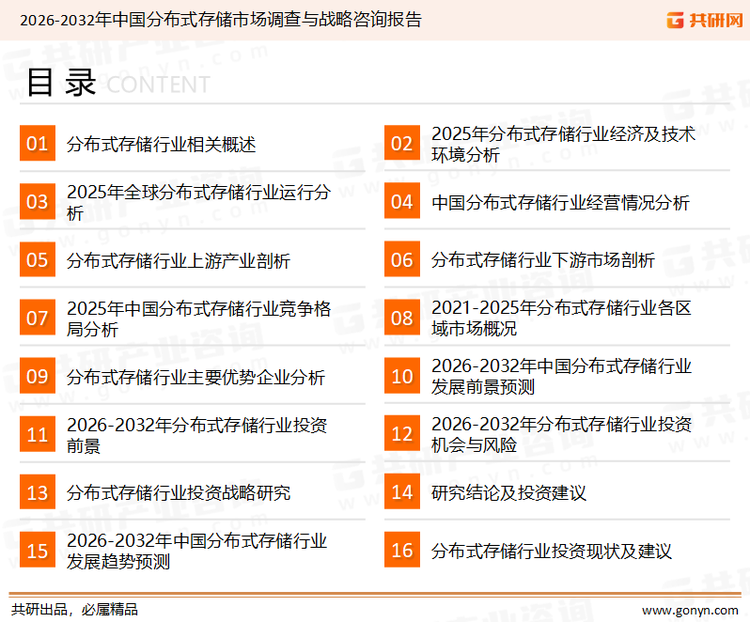Click the orange 07 chapter badge
750x622 pixels.
coord(37,318)
